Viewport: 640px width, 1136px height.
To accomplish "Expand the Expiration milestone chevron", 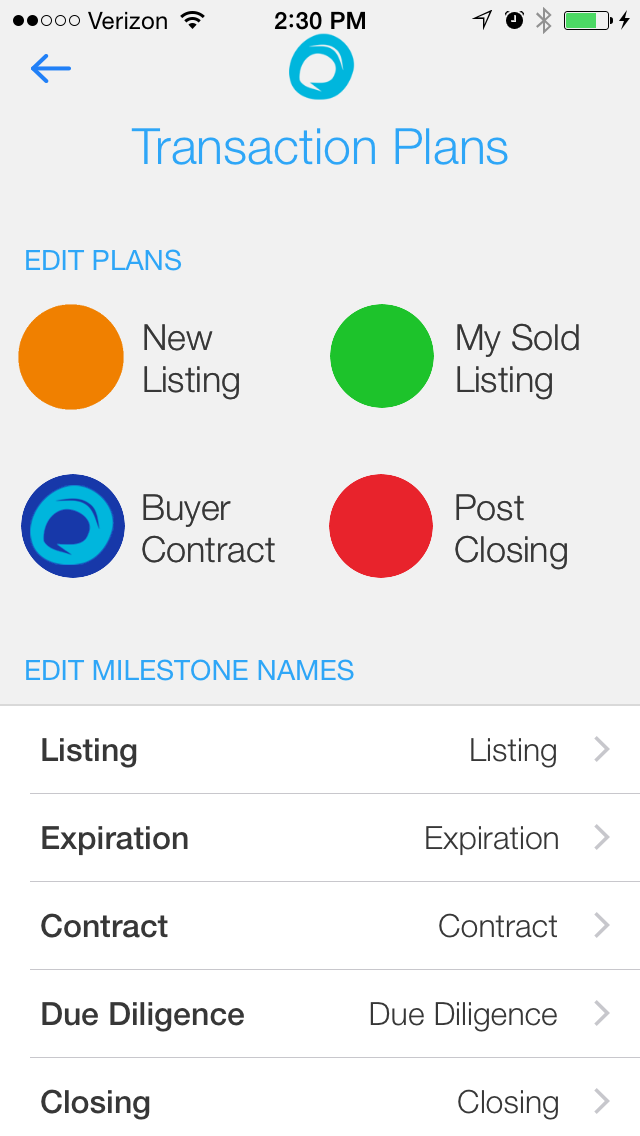I will [x=601, y=838].
